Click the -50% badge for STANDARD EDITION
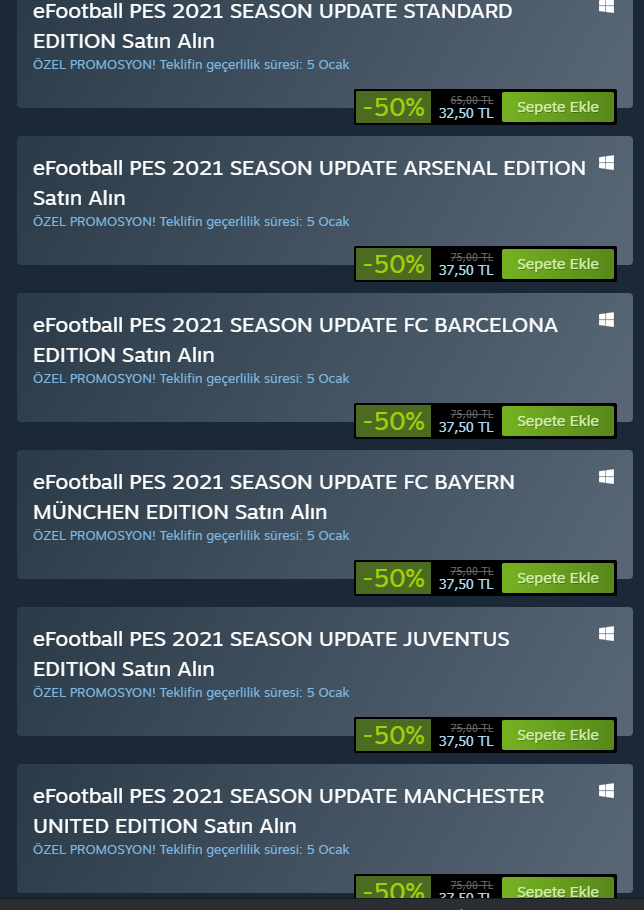Image resolution: width=644 pixels, height=910 pixels. pos(393,107)
